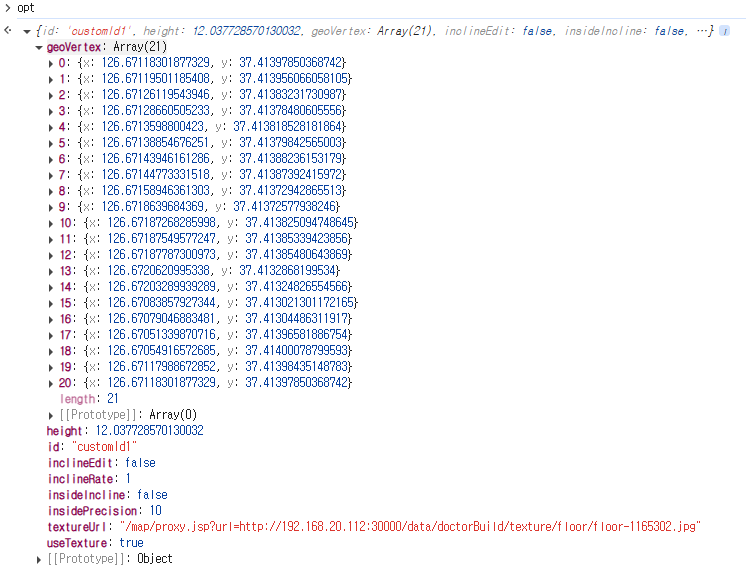Screen dimensions: 746x572
Task: Expand geoVertex item 11
Action: coord(51,240)
